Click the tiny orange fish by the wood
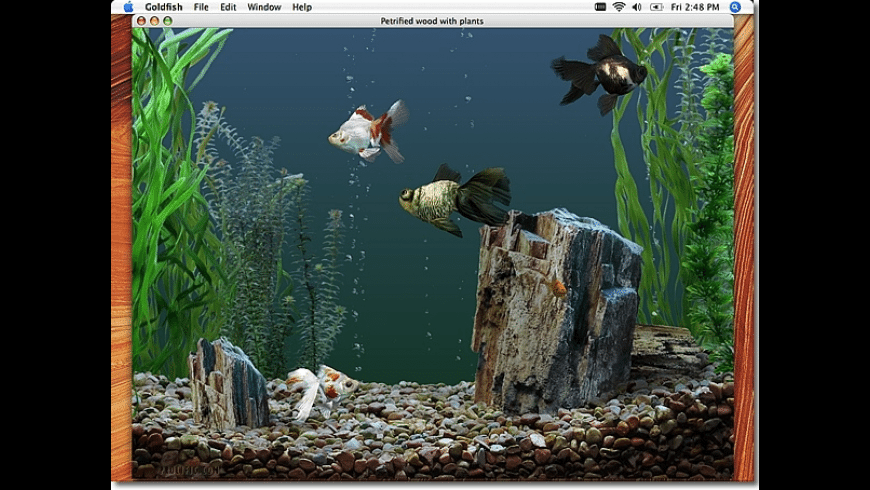Image resolution: width=870 pixels, height=490 pixels. point(558,287)
